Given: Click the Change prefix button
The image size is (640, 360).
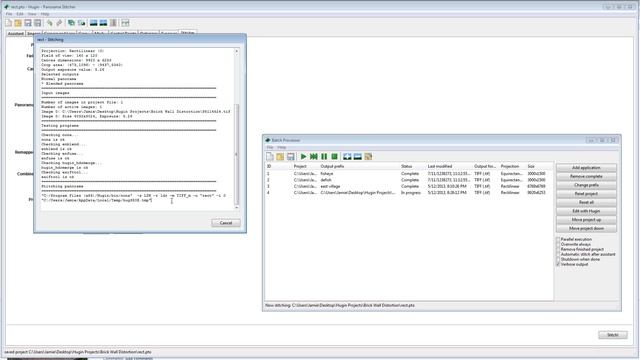Looking at the screenshot, I should (586, 185).
